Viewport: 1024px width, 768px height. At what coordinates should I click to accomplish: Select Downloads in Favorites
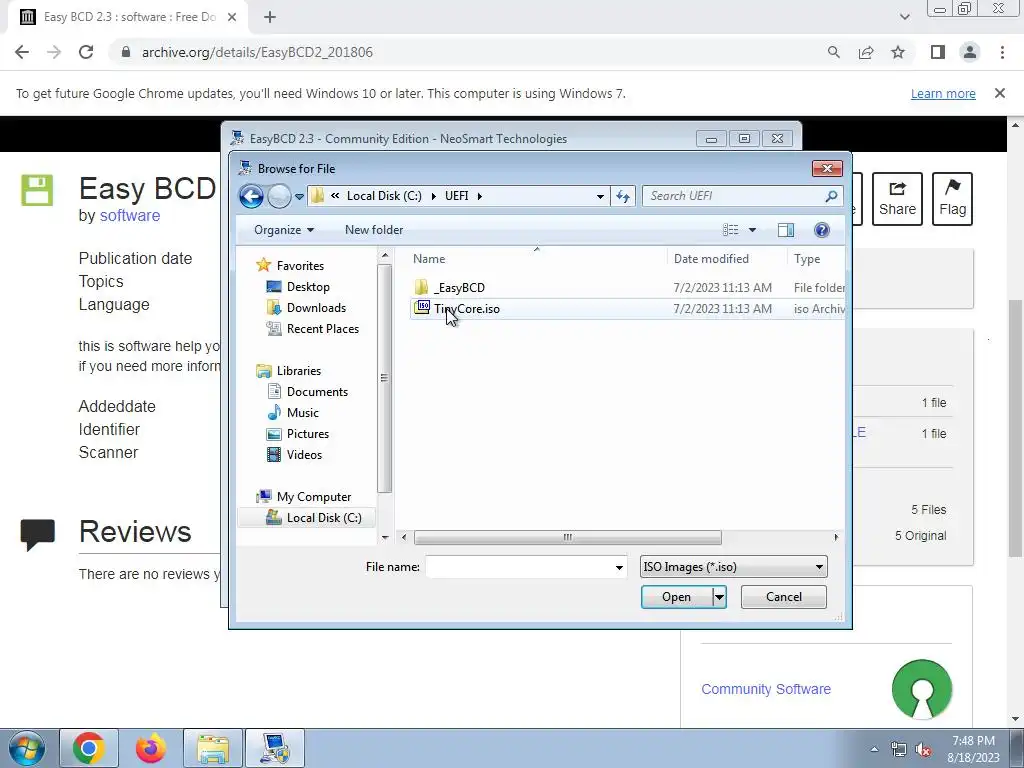(316, 308)
